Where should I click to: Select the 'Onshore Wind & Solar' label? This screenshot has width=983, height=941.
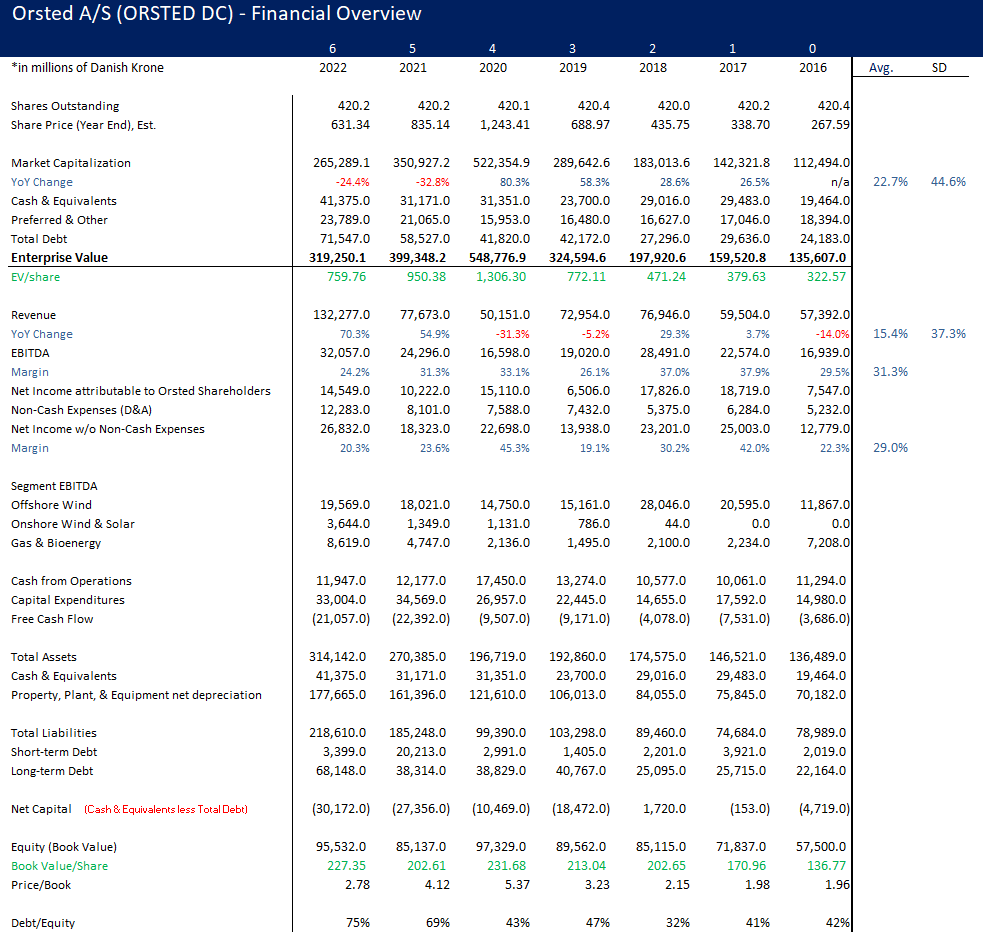73,524
